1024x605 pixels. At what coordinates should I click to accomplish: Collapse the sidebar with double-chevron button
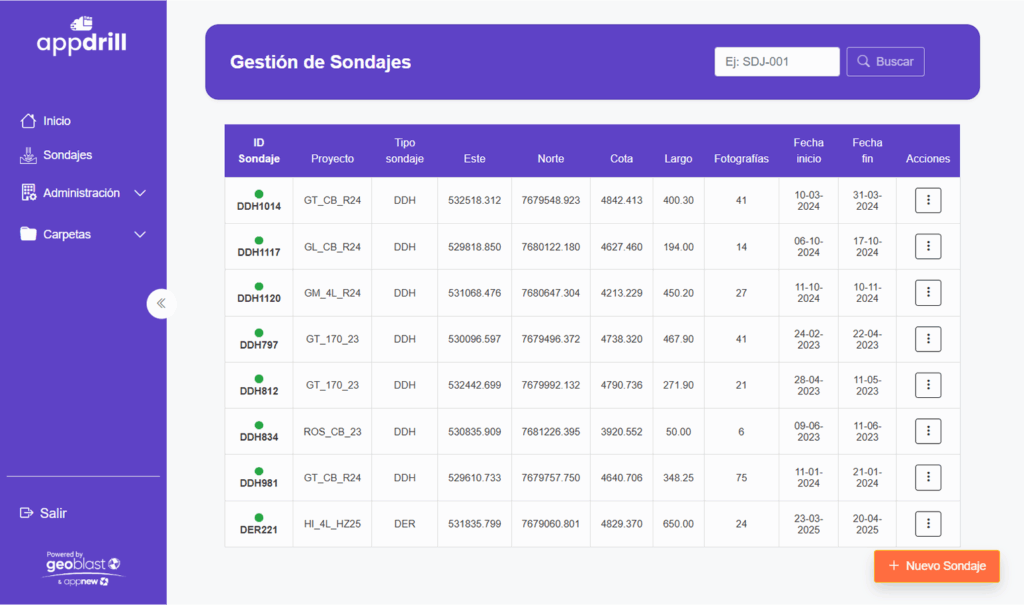tap(161, 303)
